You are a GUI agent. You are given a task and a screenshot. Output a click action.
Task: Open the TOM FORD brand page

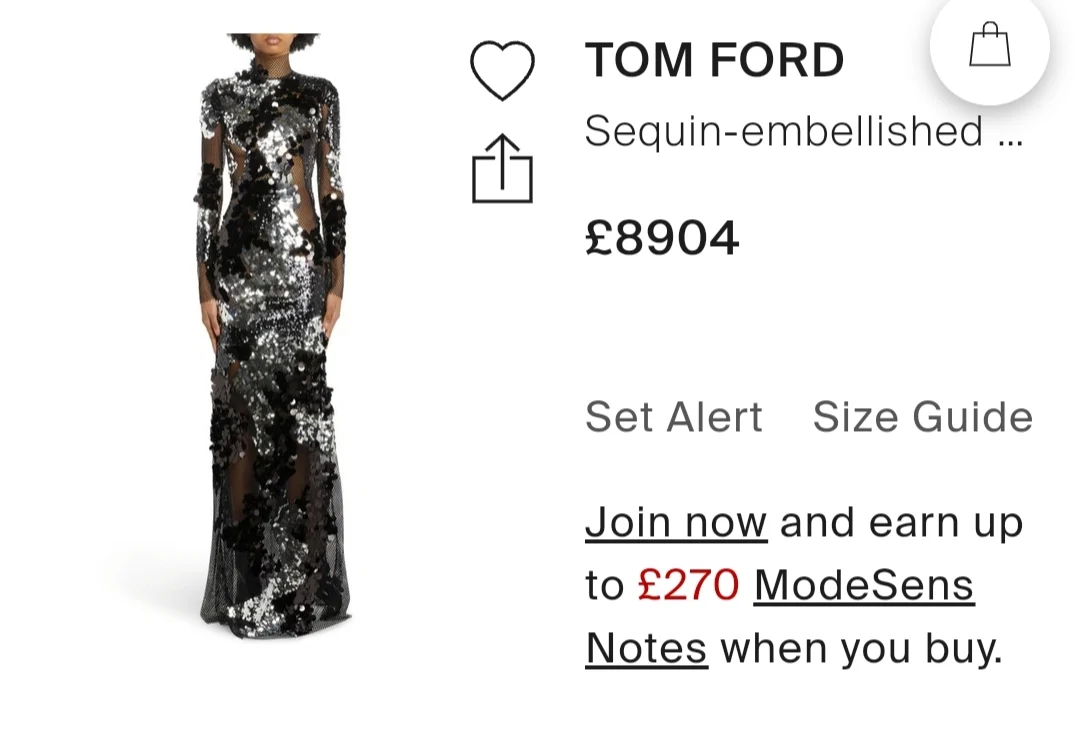(x=714, y=61)
